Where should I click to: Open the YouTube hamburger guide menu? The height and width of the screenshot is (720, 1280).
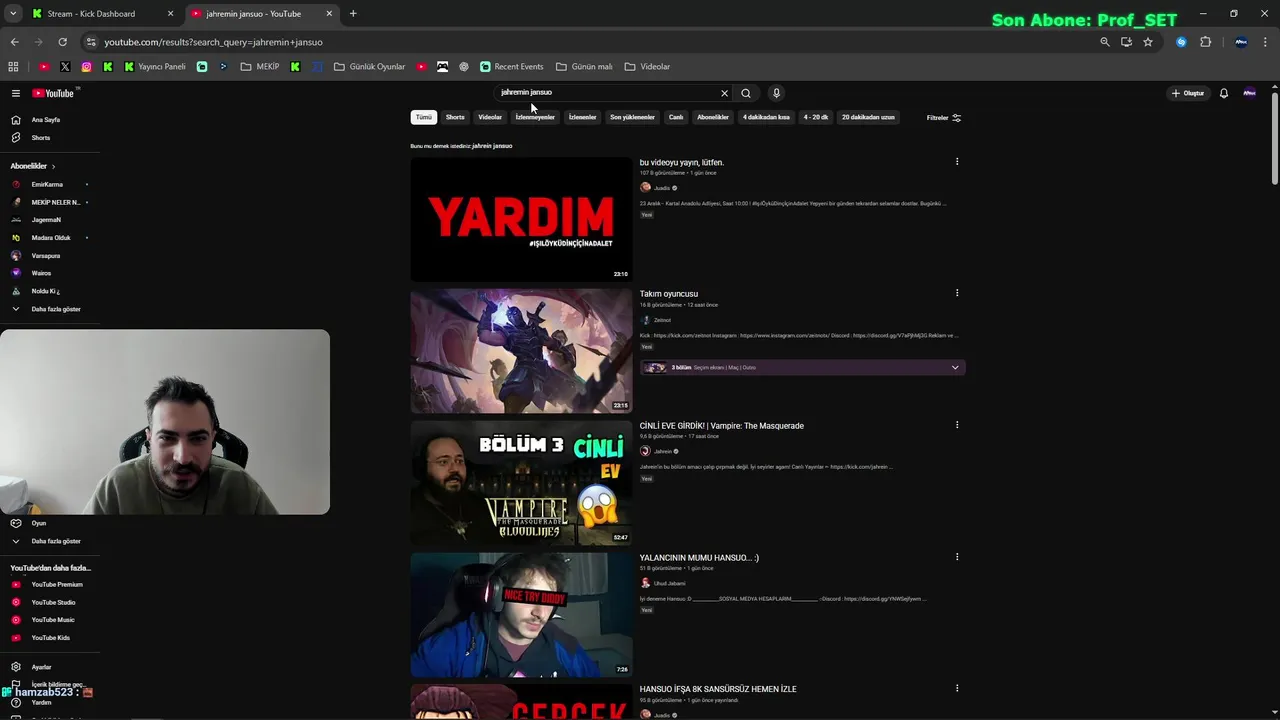pyautogui.click(x=16, y=93)
